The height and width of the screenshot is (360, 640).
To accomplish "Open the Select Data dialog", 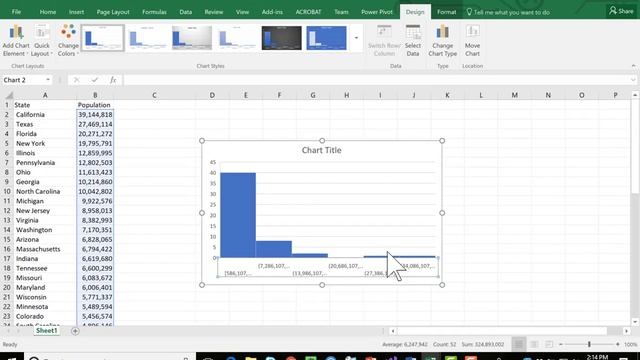I will point(413,41).
